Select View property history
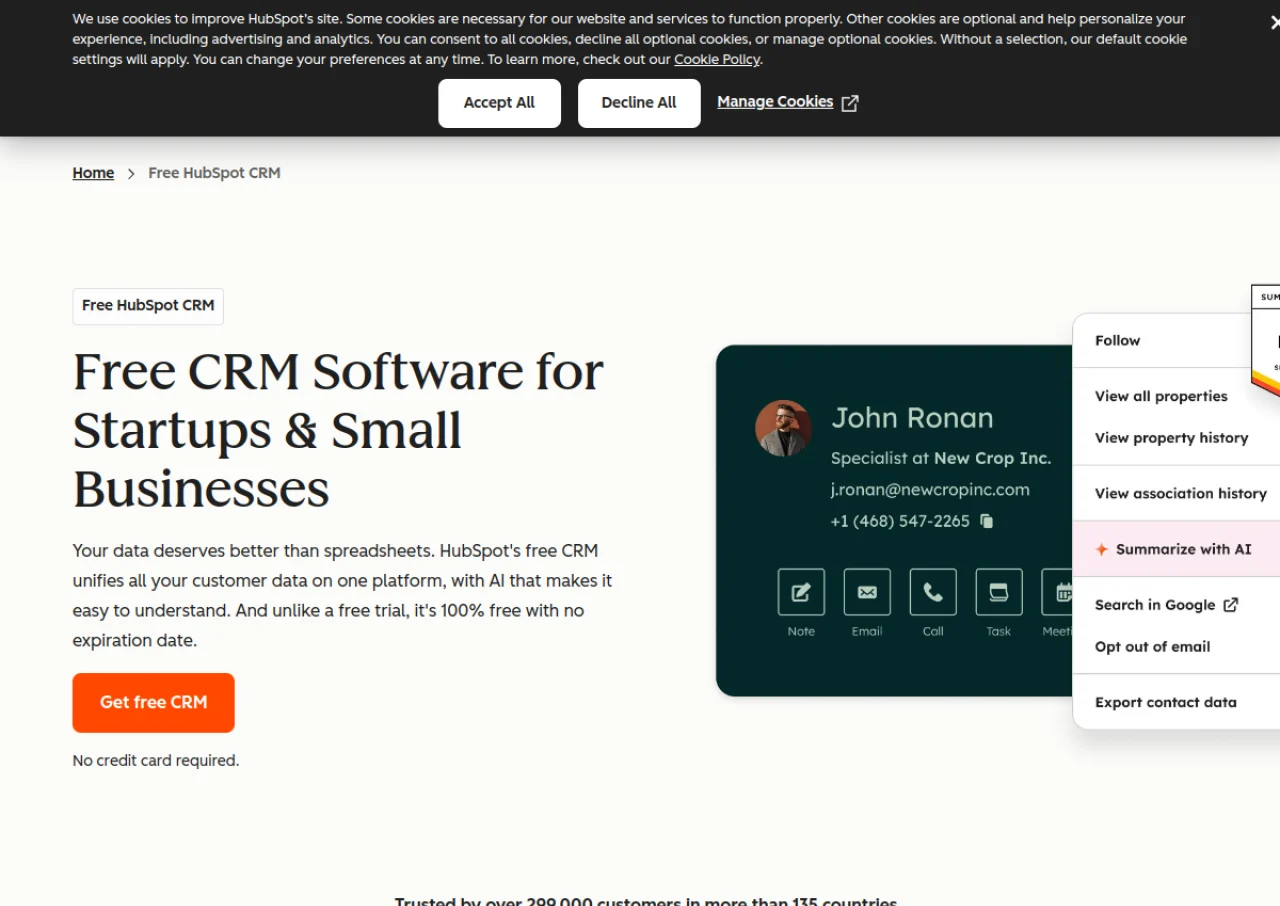Screen dimensions: 1280x906 (x=1171, y=438)
